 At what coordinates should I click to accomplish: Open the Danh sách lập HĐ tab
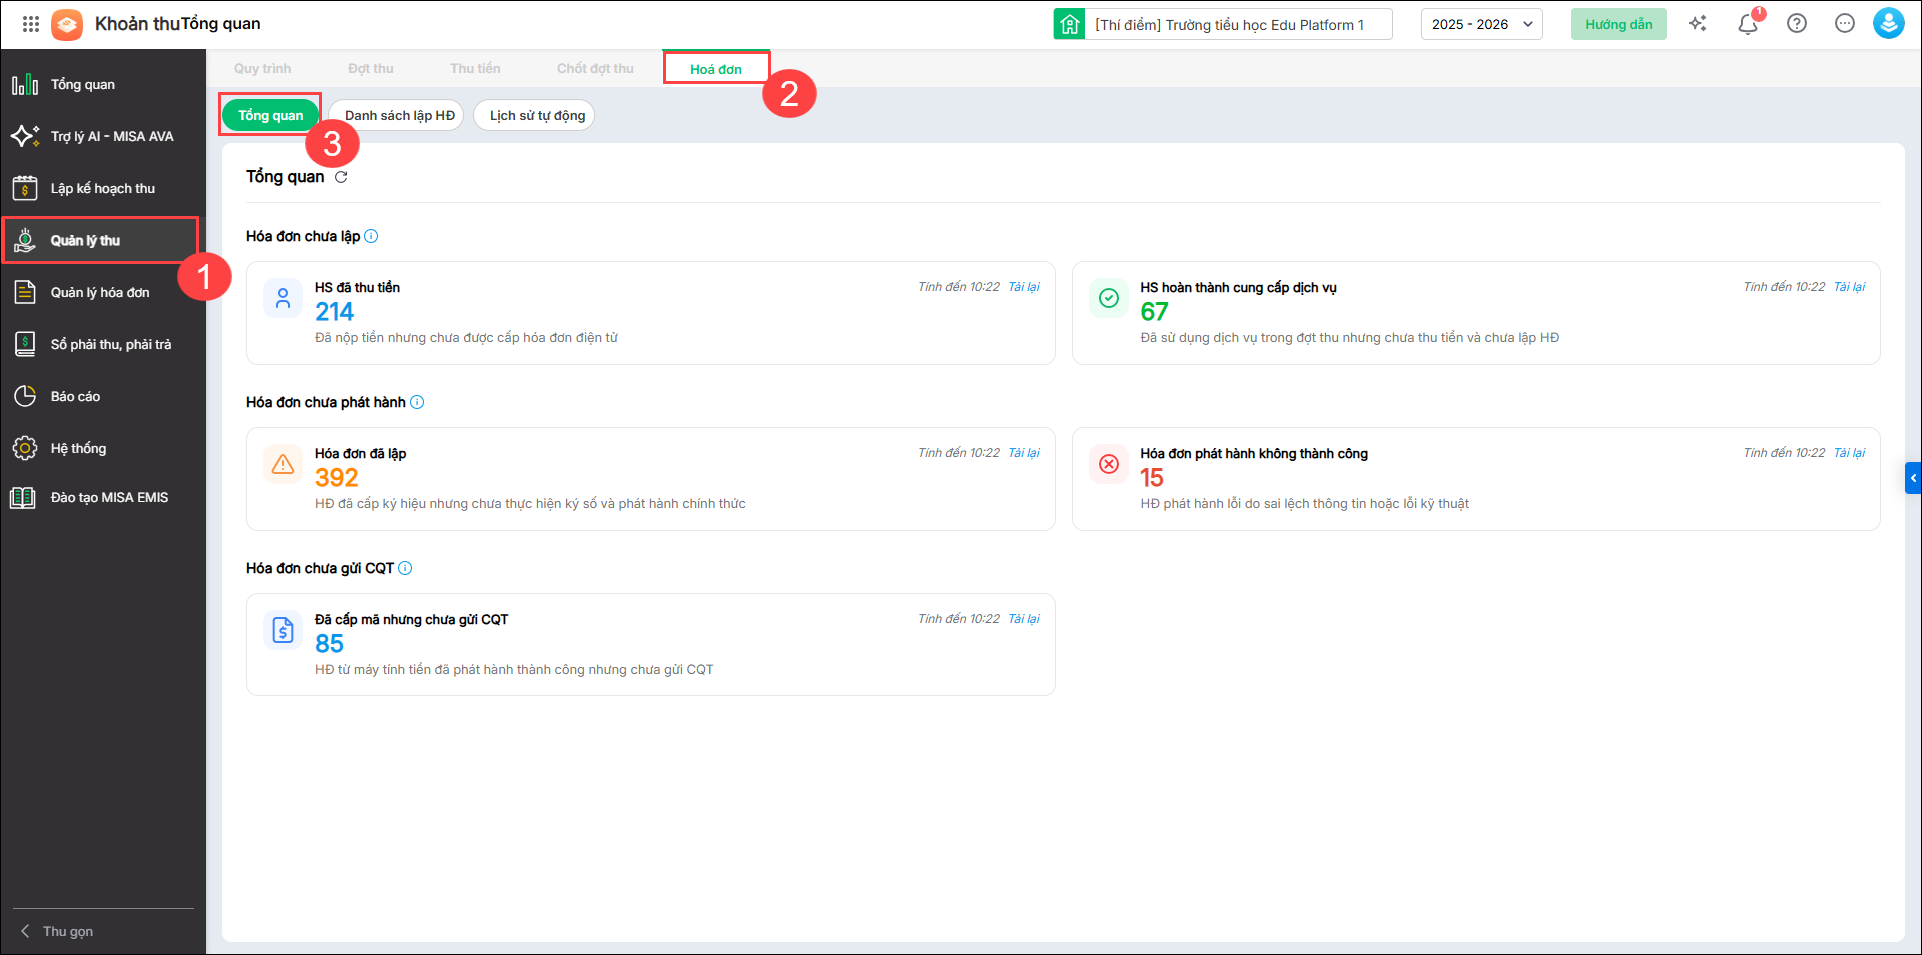coord(399,116)
